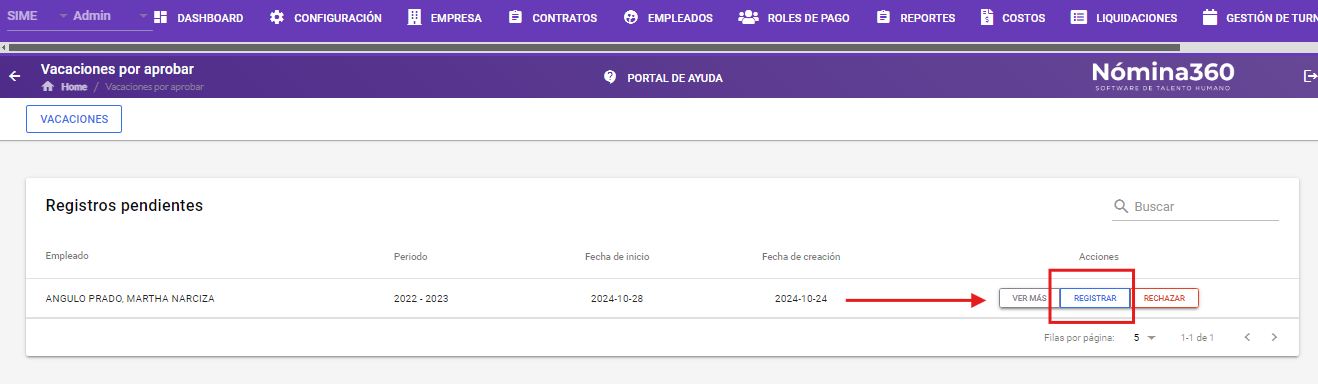Viewport: 1318px width, 384px height.
Task: Click the help question-mark icon
Action: [610, 77]
